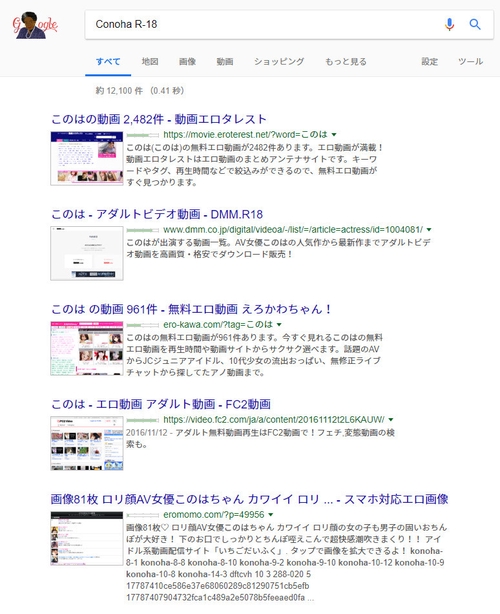
Task: Open the ツール options
Action: [x=471, y=61]
